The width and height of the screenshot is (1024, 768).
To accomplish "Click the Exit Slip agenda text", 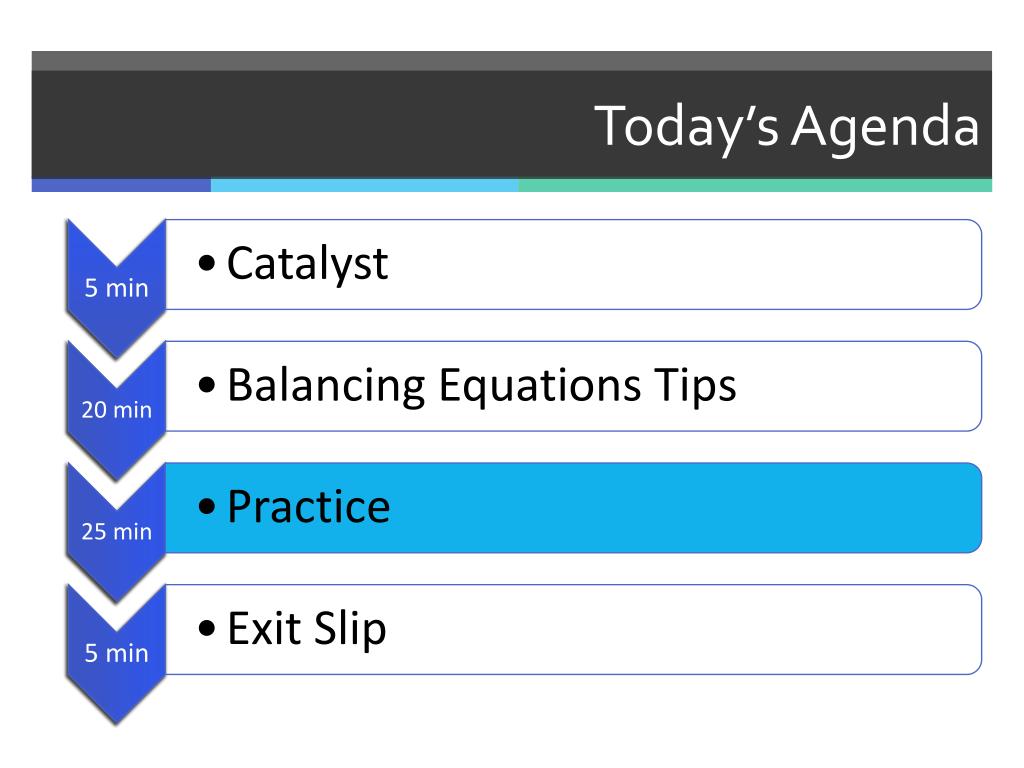I will tap(306, 629).
